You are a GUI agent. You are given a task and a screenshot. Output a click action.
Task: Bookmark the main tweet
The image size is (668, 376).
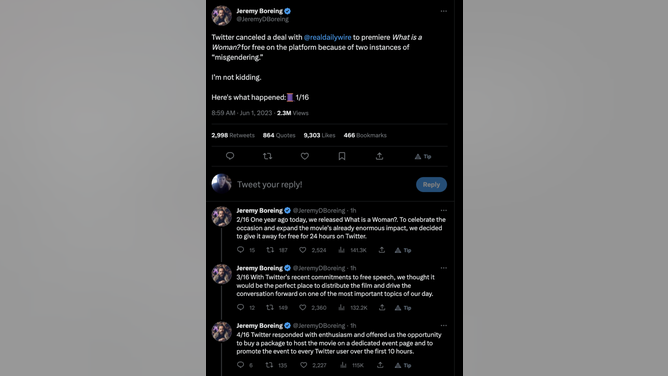click(x=342, y=156)
